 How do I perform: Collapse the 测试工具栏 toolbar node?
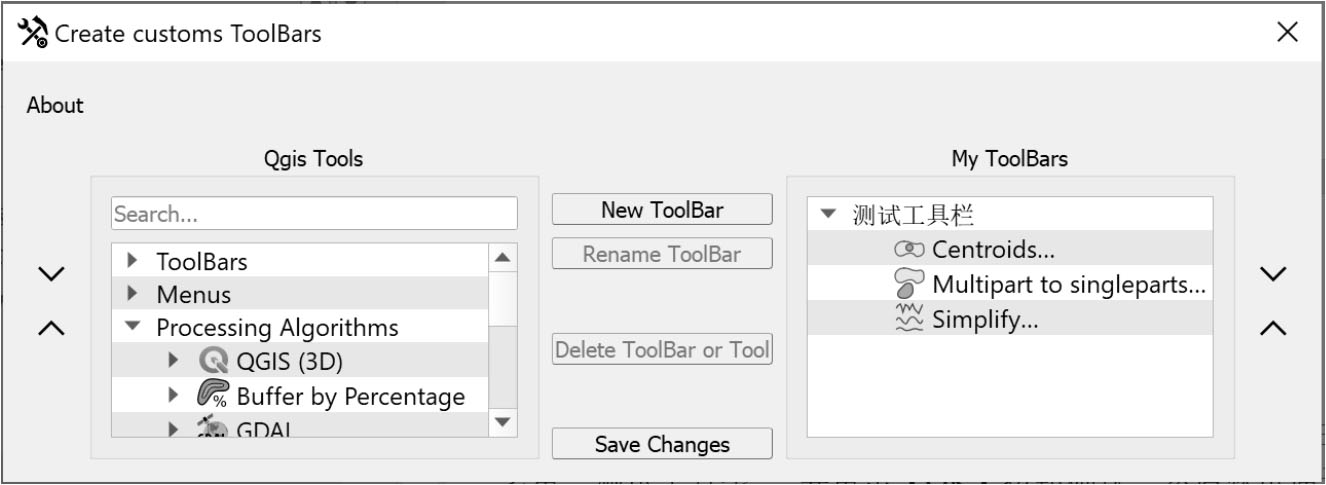[827, 214]
